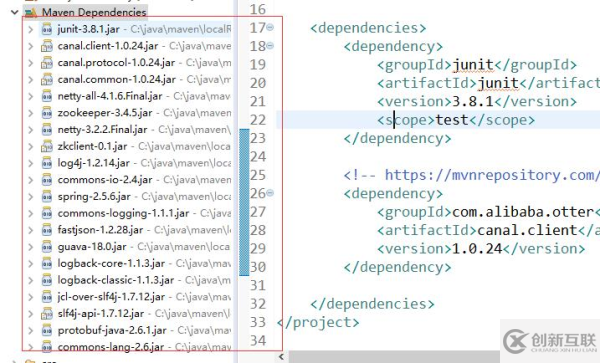Expand canal.protocol-1.0.24.jar node
This screenshot has width=600, height=363.
point(31,63)
